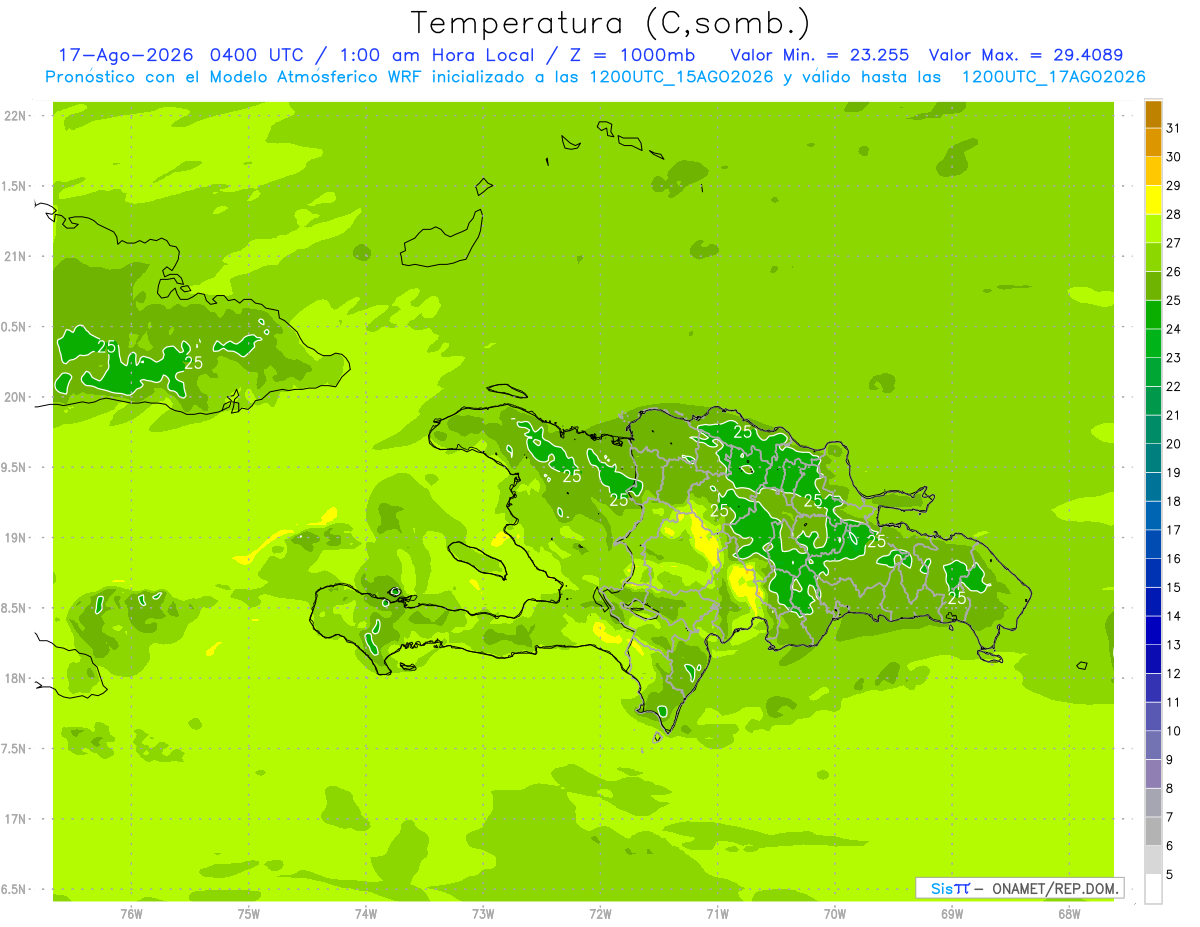The image size is (1200, 927).
Task: Click the legend scale number "28"
Action: (x=1174, y=214)
